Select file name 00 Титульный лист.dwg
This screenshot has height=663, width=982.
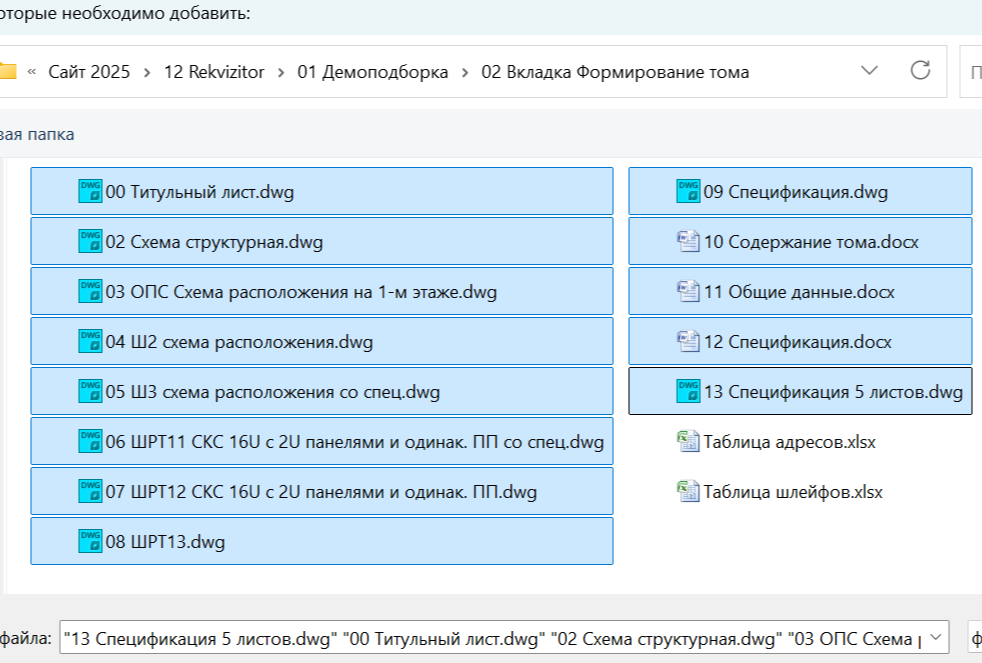(200, 192)
